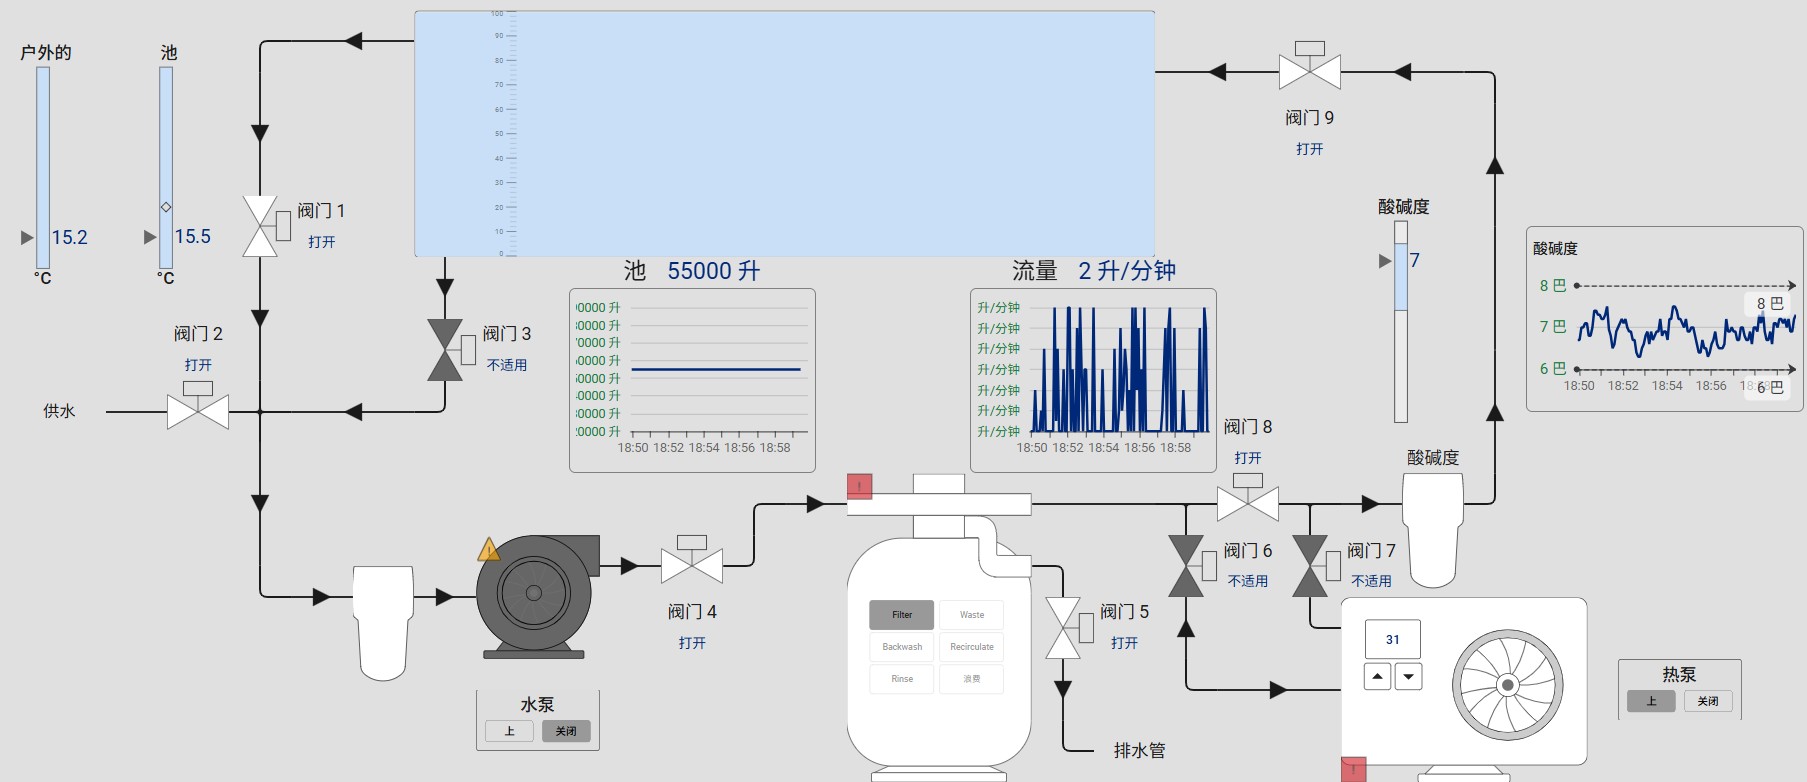Turn 水泵 on with the 上 button
This screenshot has width=1807, height=782.
(509, 731)
